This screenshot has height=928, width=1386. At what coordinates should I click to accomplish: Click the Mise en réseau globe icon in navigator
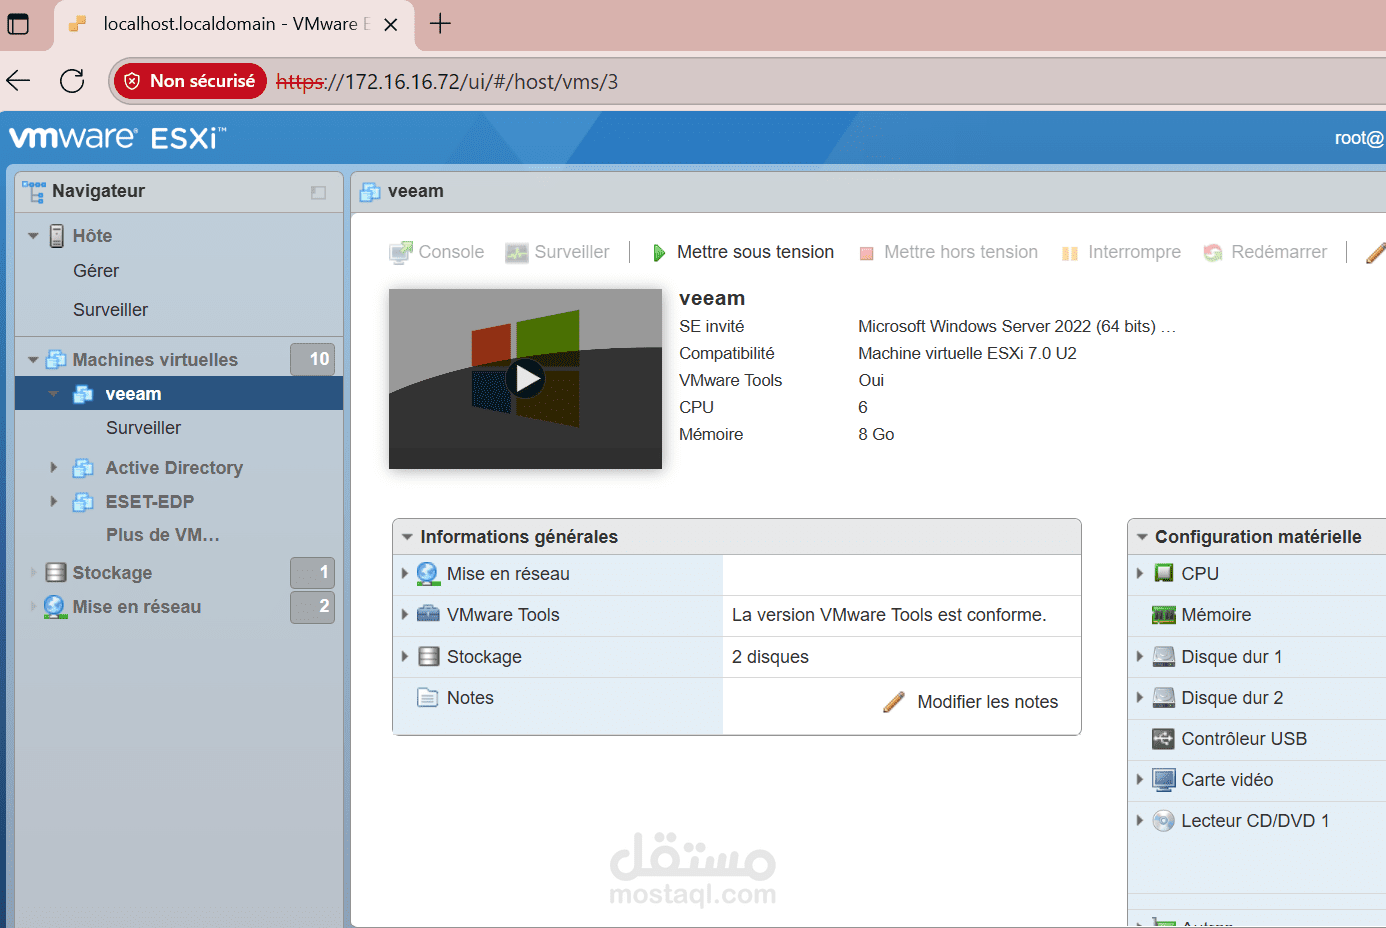coord(55,607)
